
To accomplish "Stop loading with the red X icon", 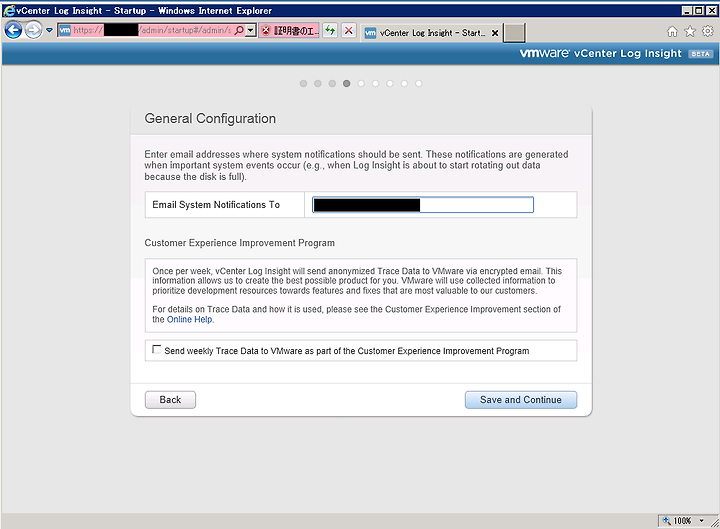I will [x=349, y=31].
